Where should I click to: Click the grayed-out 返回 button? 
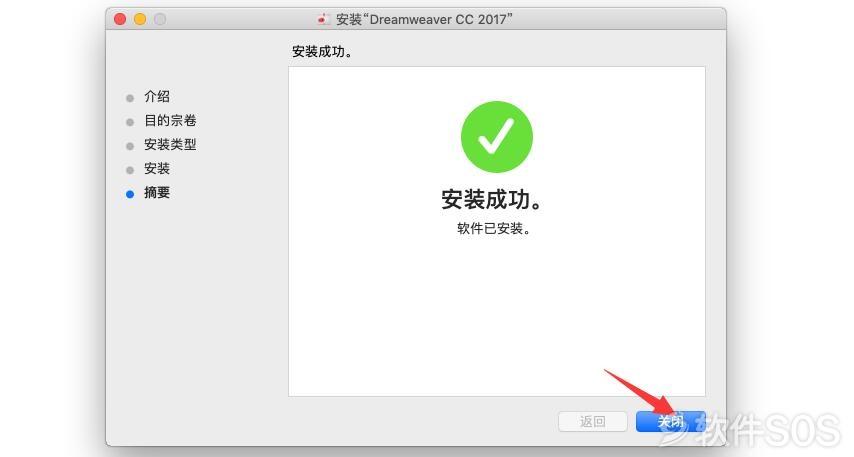point(593,421)
